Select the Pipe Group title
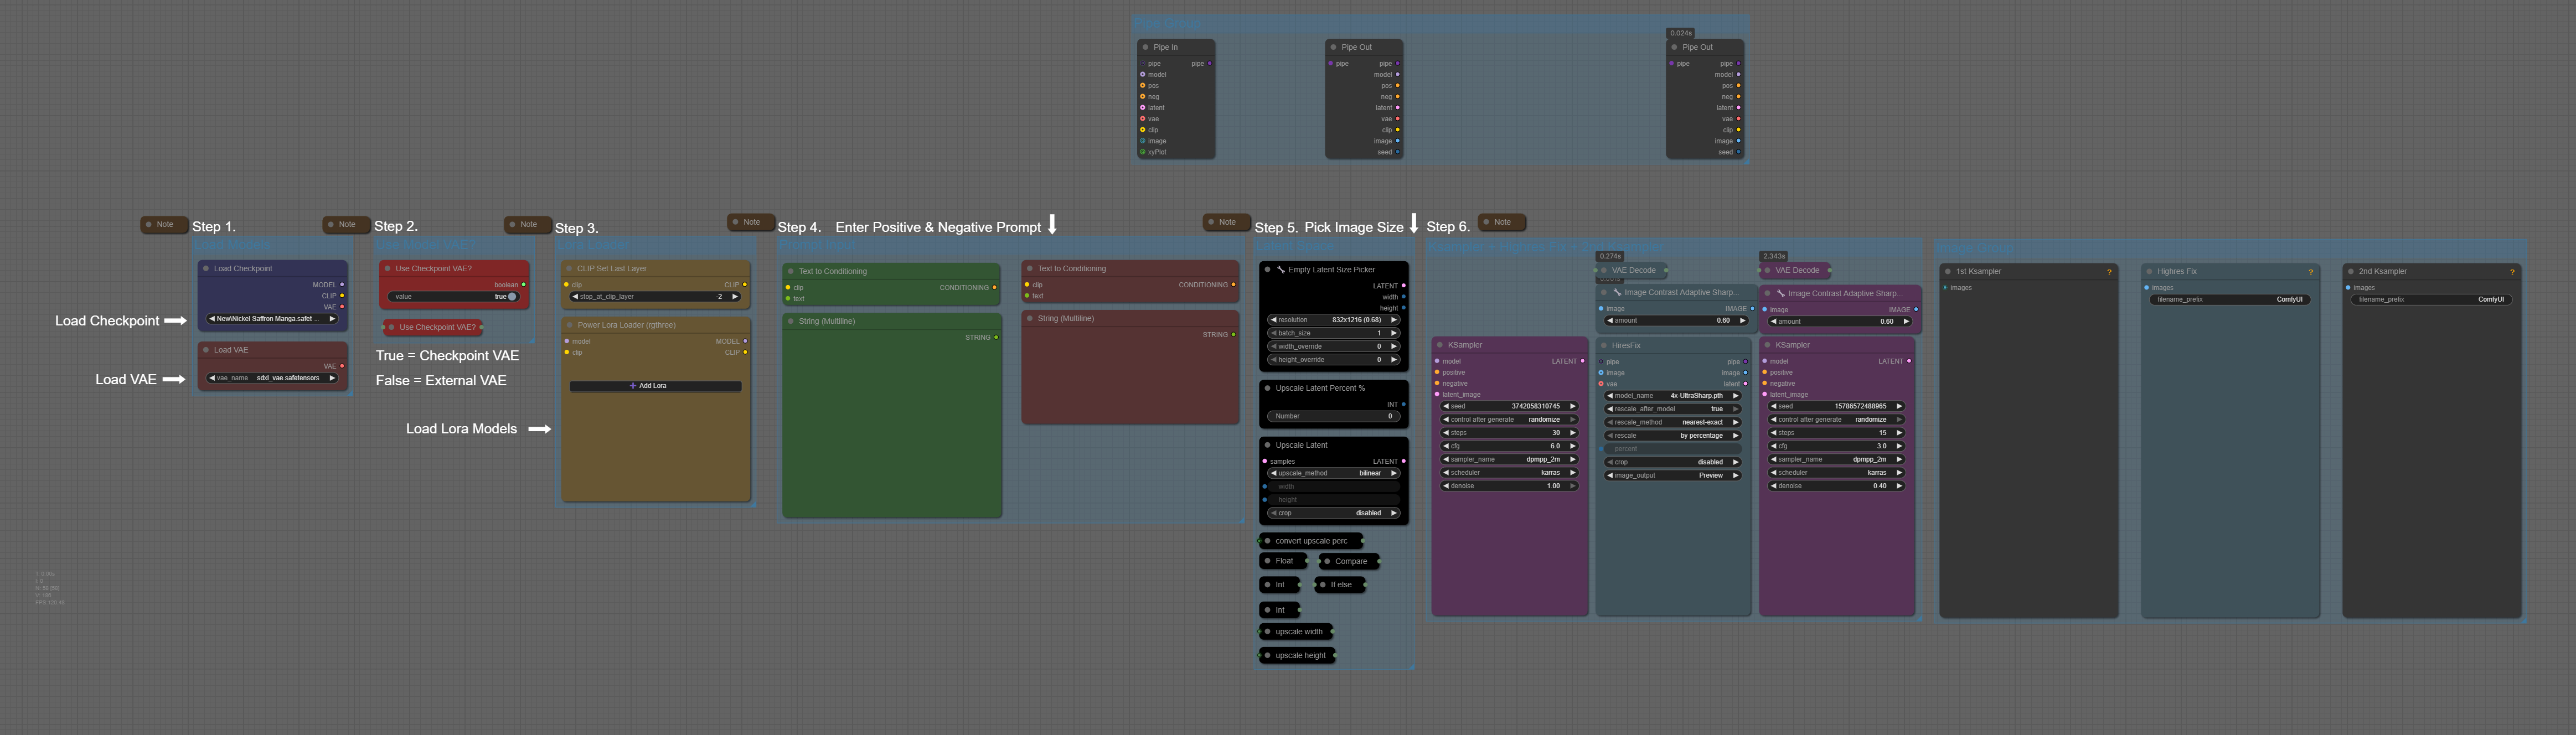This screenshot has width=2576, height=735. pyautogui.click(x=1167, y=23)
